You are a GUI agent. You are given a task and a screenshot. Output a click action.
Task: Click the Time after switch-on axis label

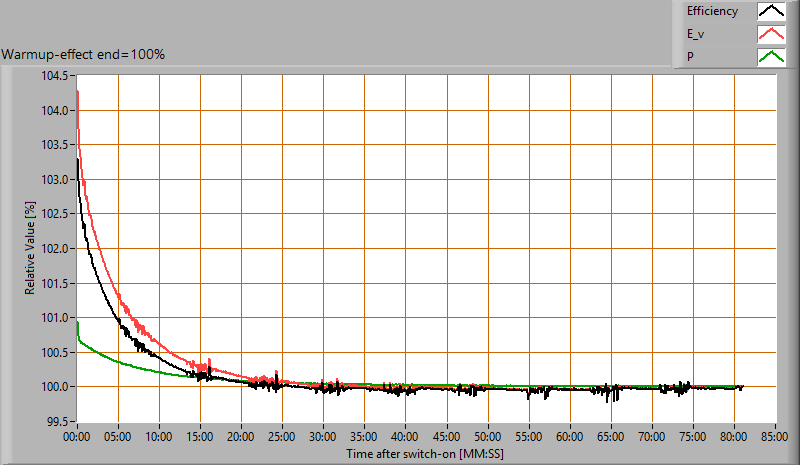pyautogui.click(x=426, y=453)
